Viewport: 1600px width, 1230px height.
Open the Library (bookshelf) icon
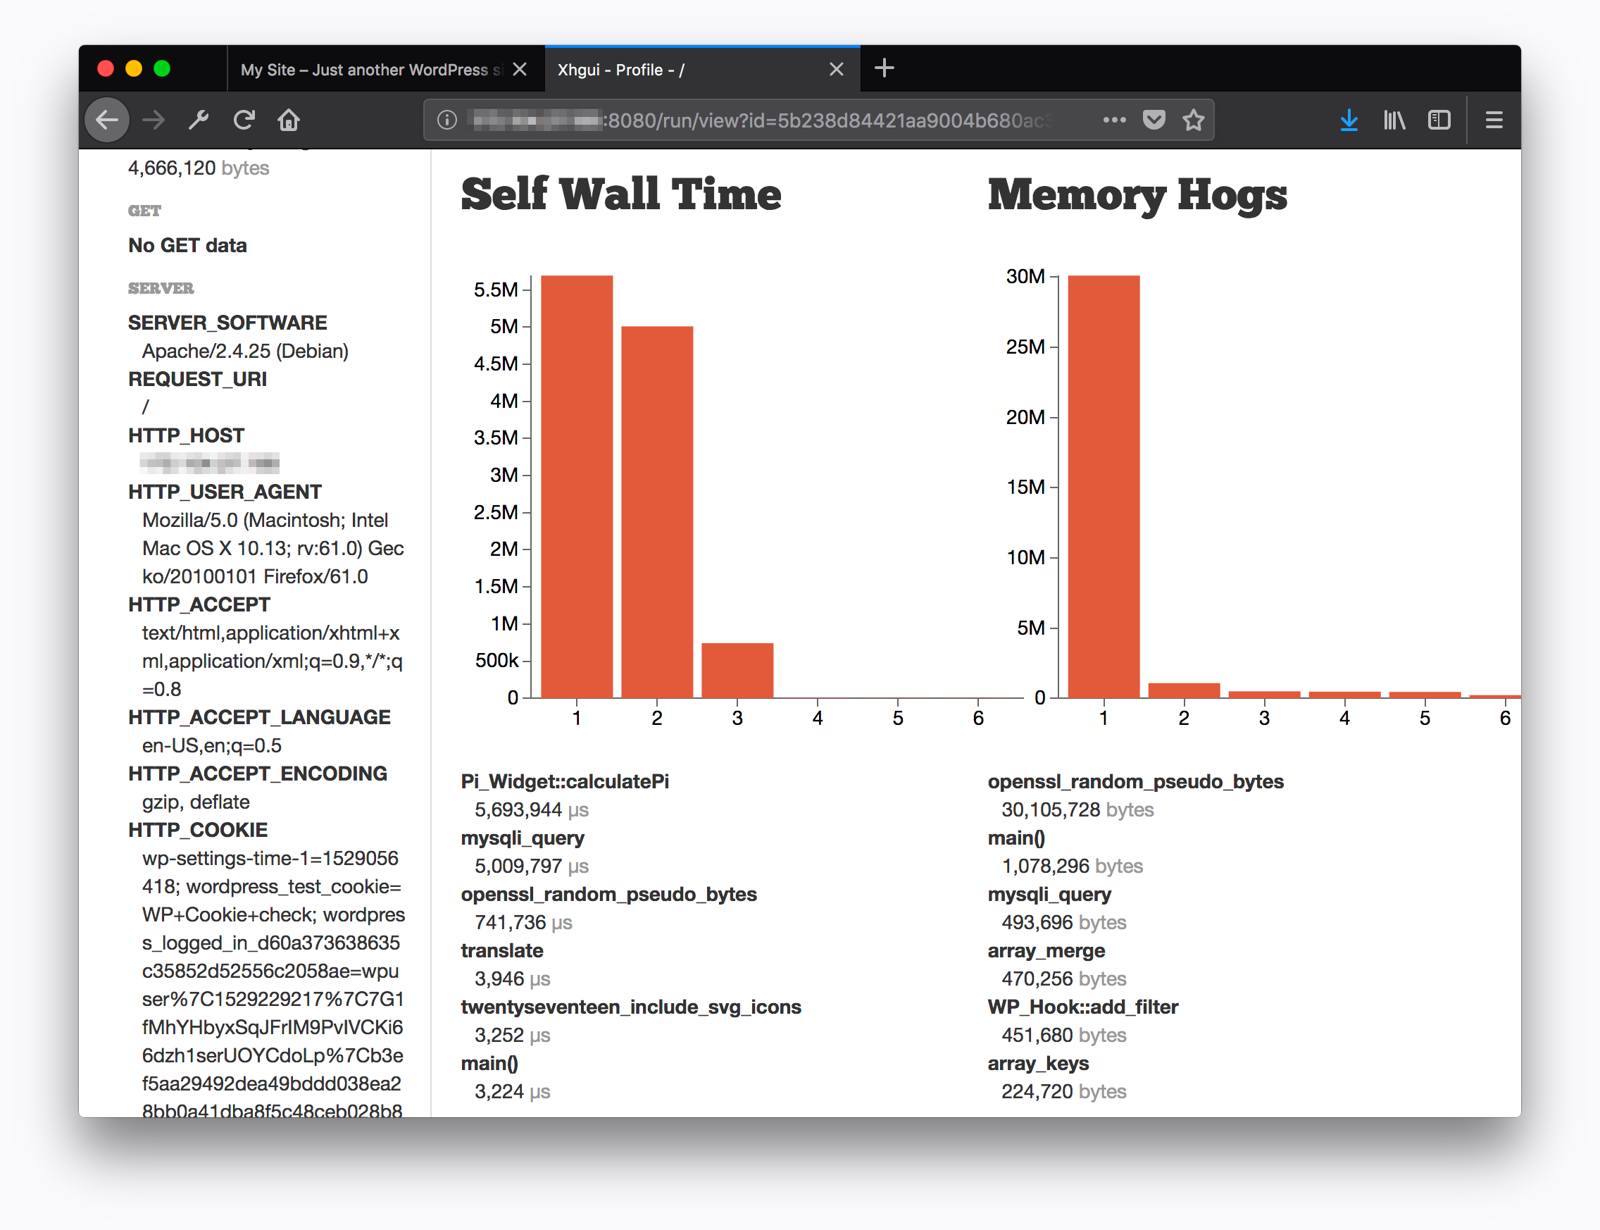click(x=1394, y=120)
